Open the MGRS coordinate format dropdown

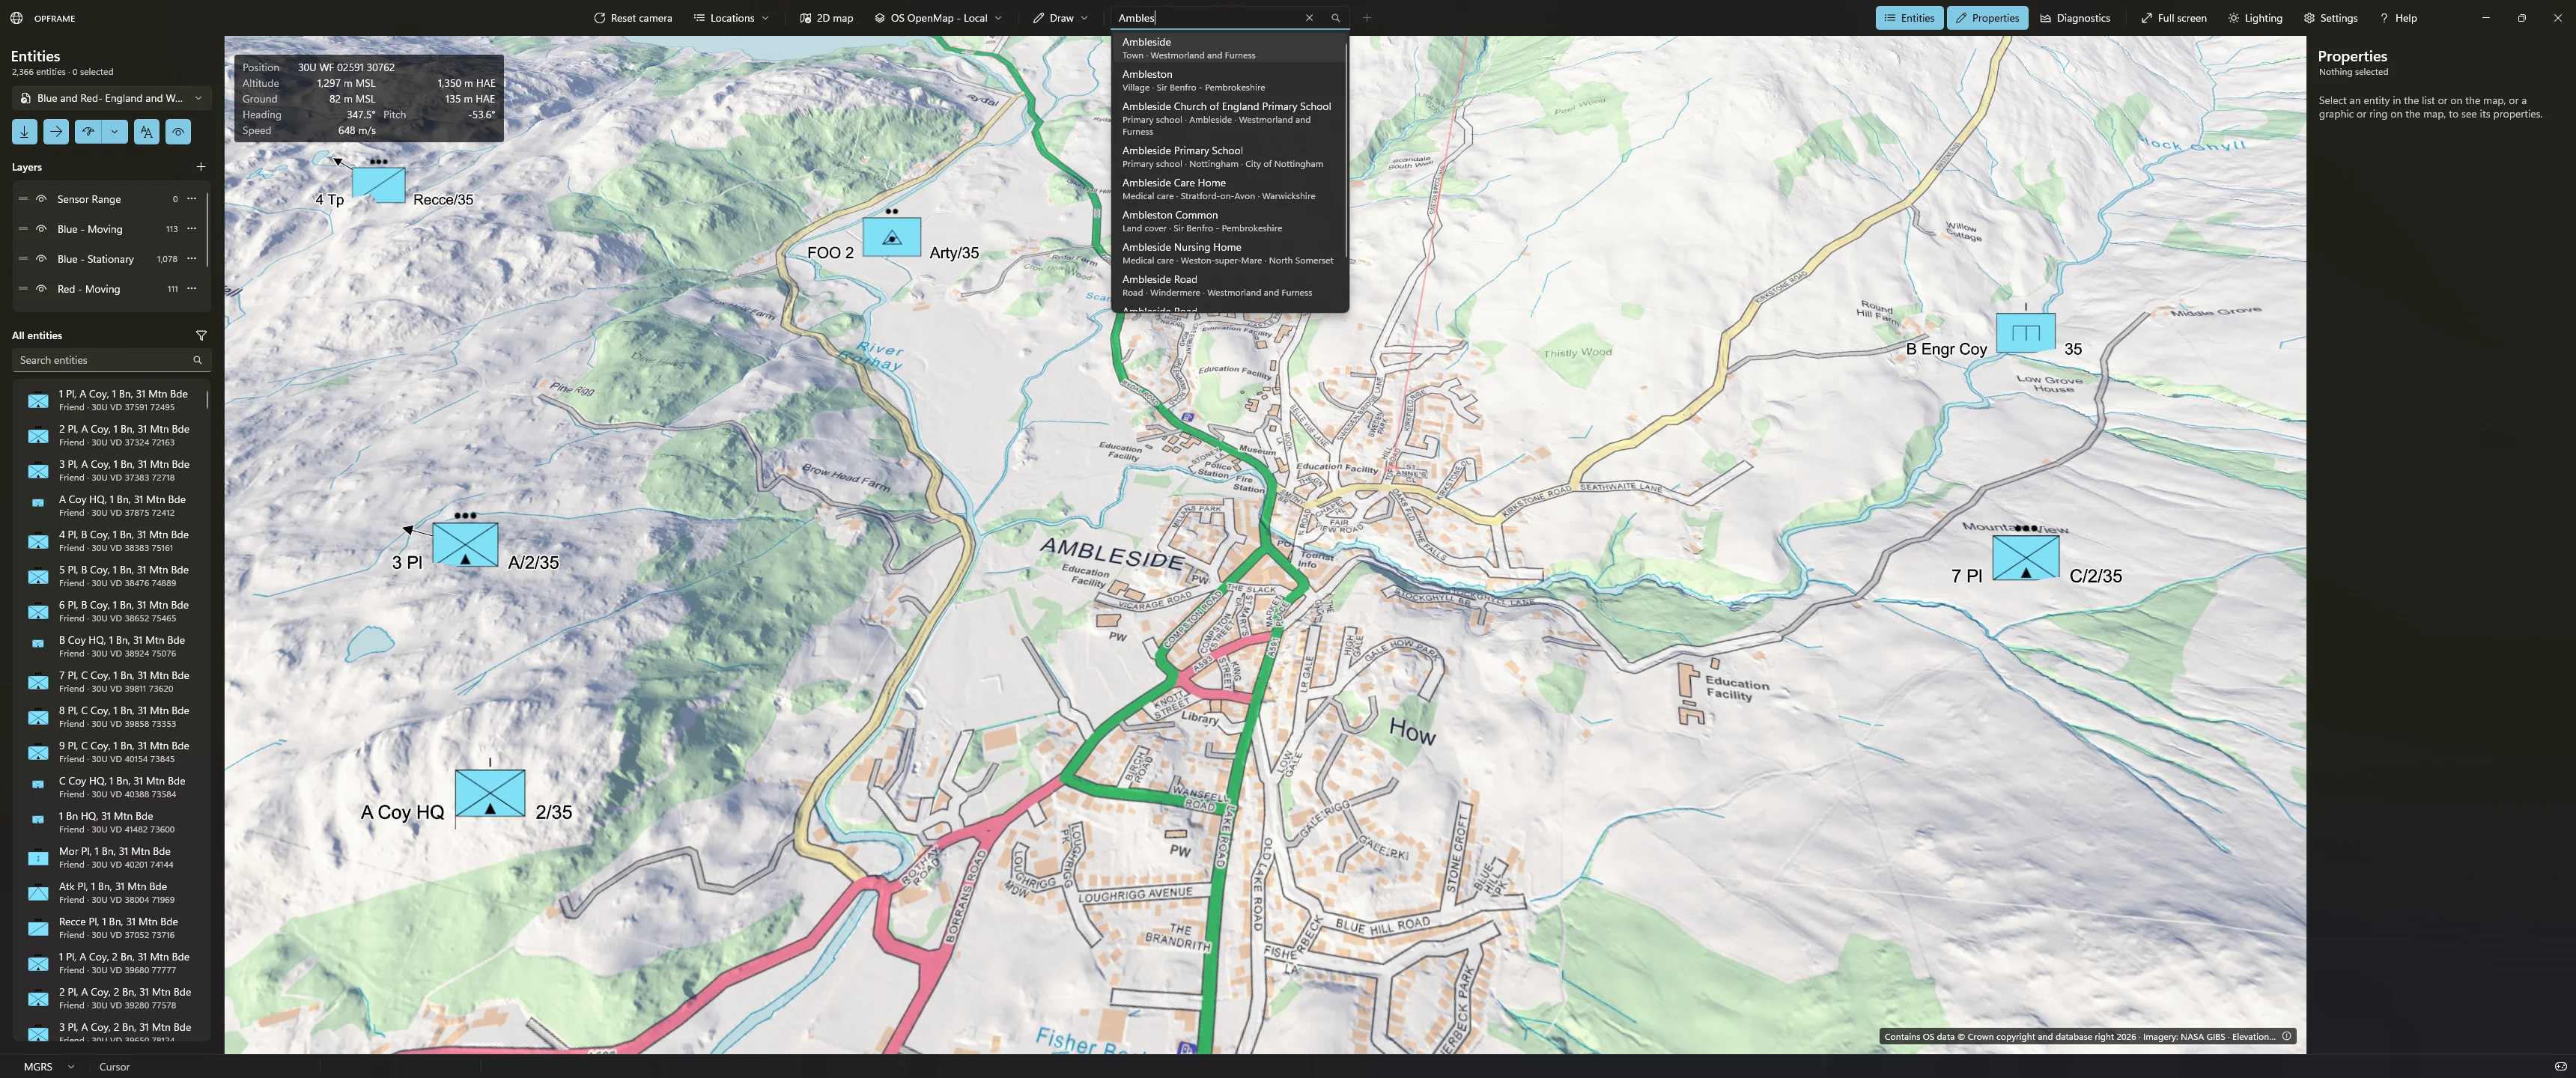[48, 1066]
